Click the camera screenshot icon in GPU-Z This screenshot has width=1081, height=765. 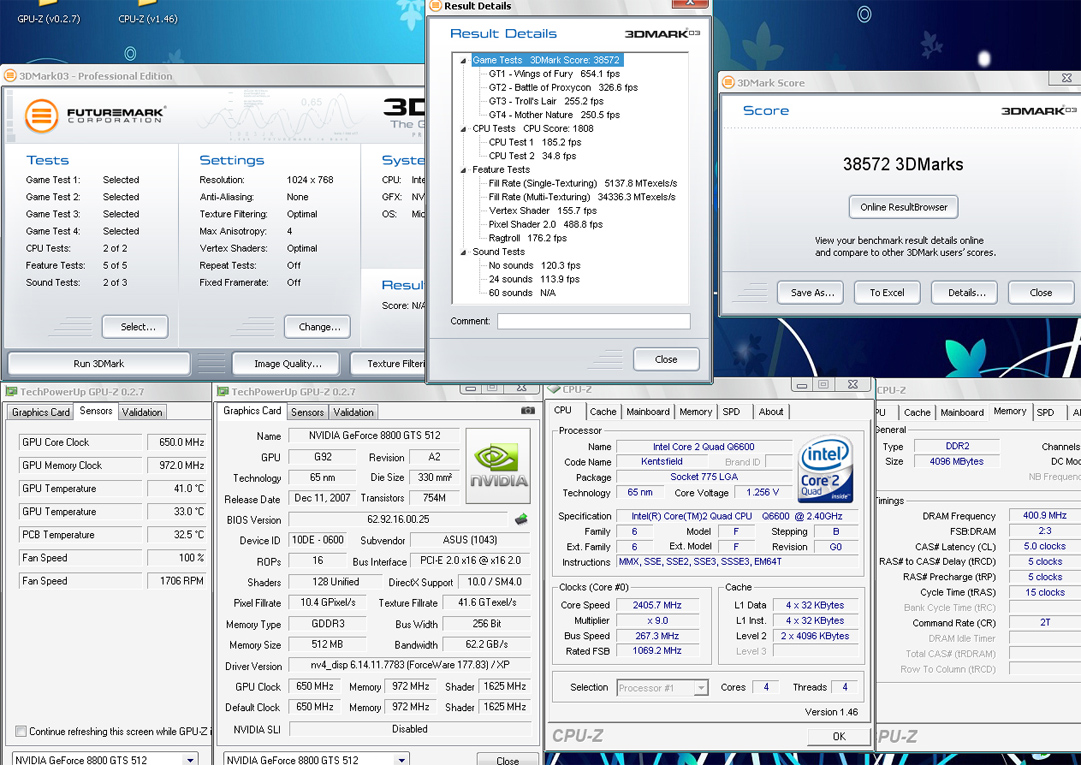point(527,410)
